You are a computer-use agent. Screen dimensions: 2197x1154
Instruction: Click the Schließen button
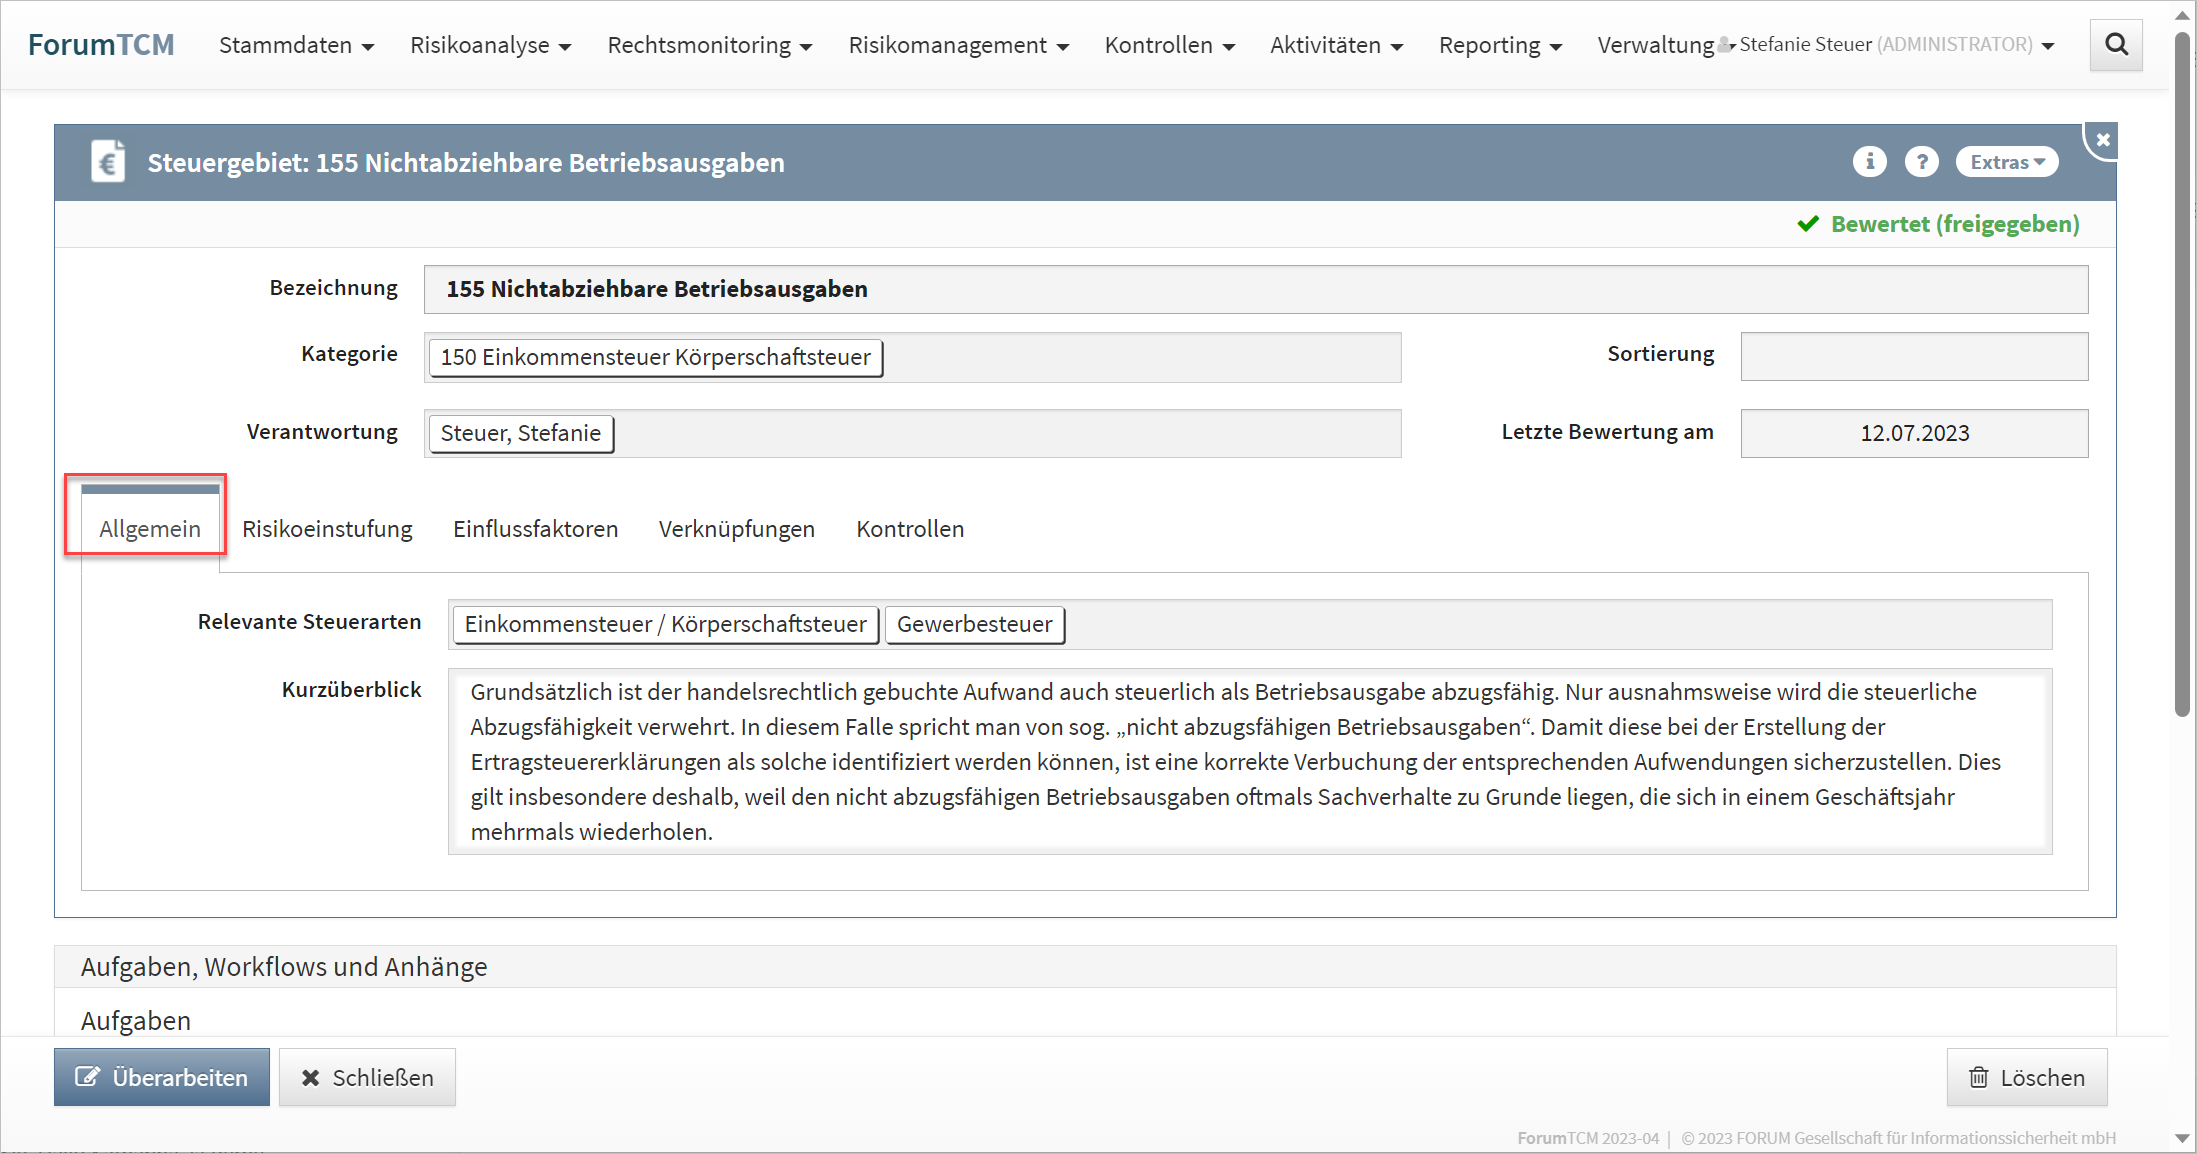tap(367, 1077)
